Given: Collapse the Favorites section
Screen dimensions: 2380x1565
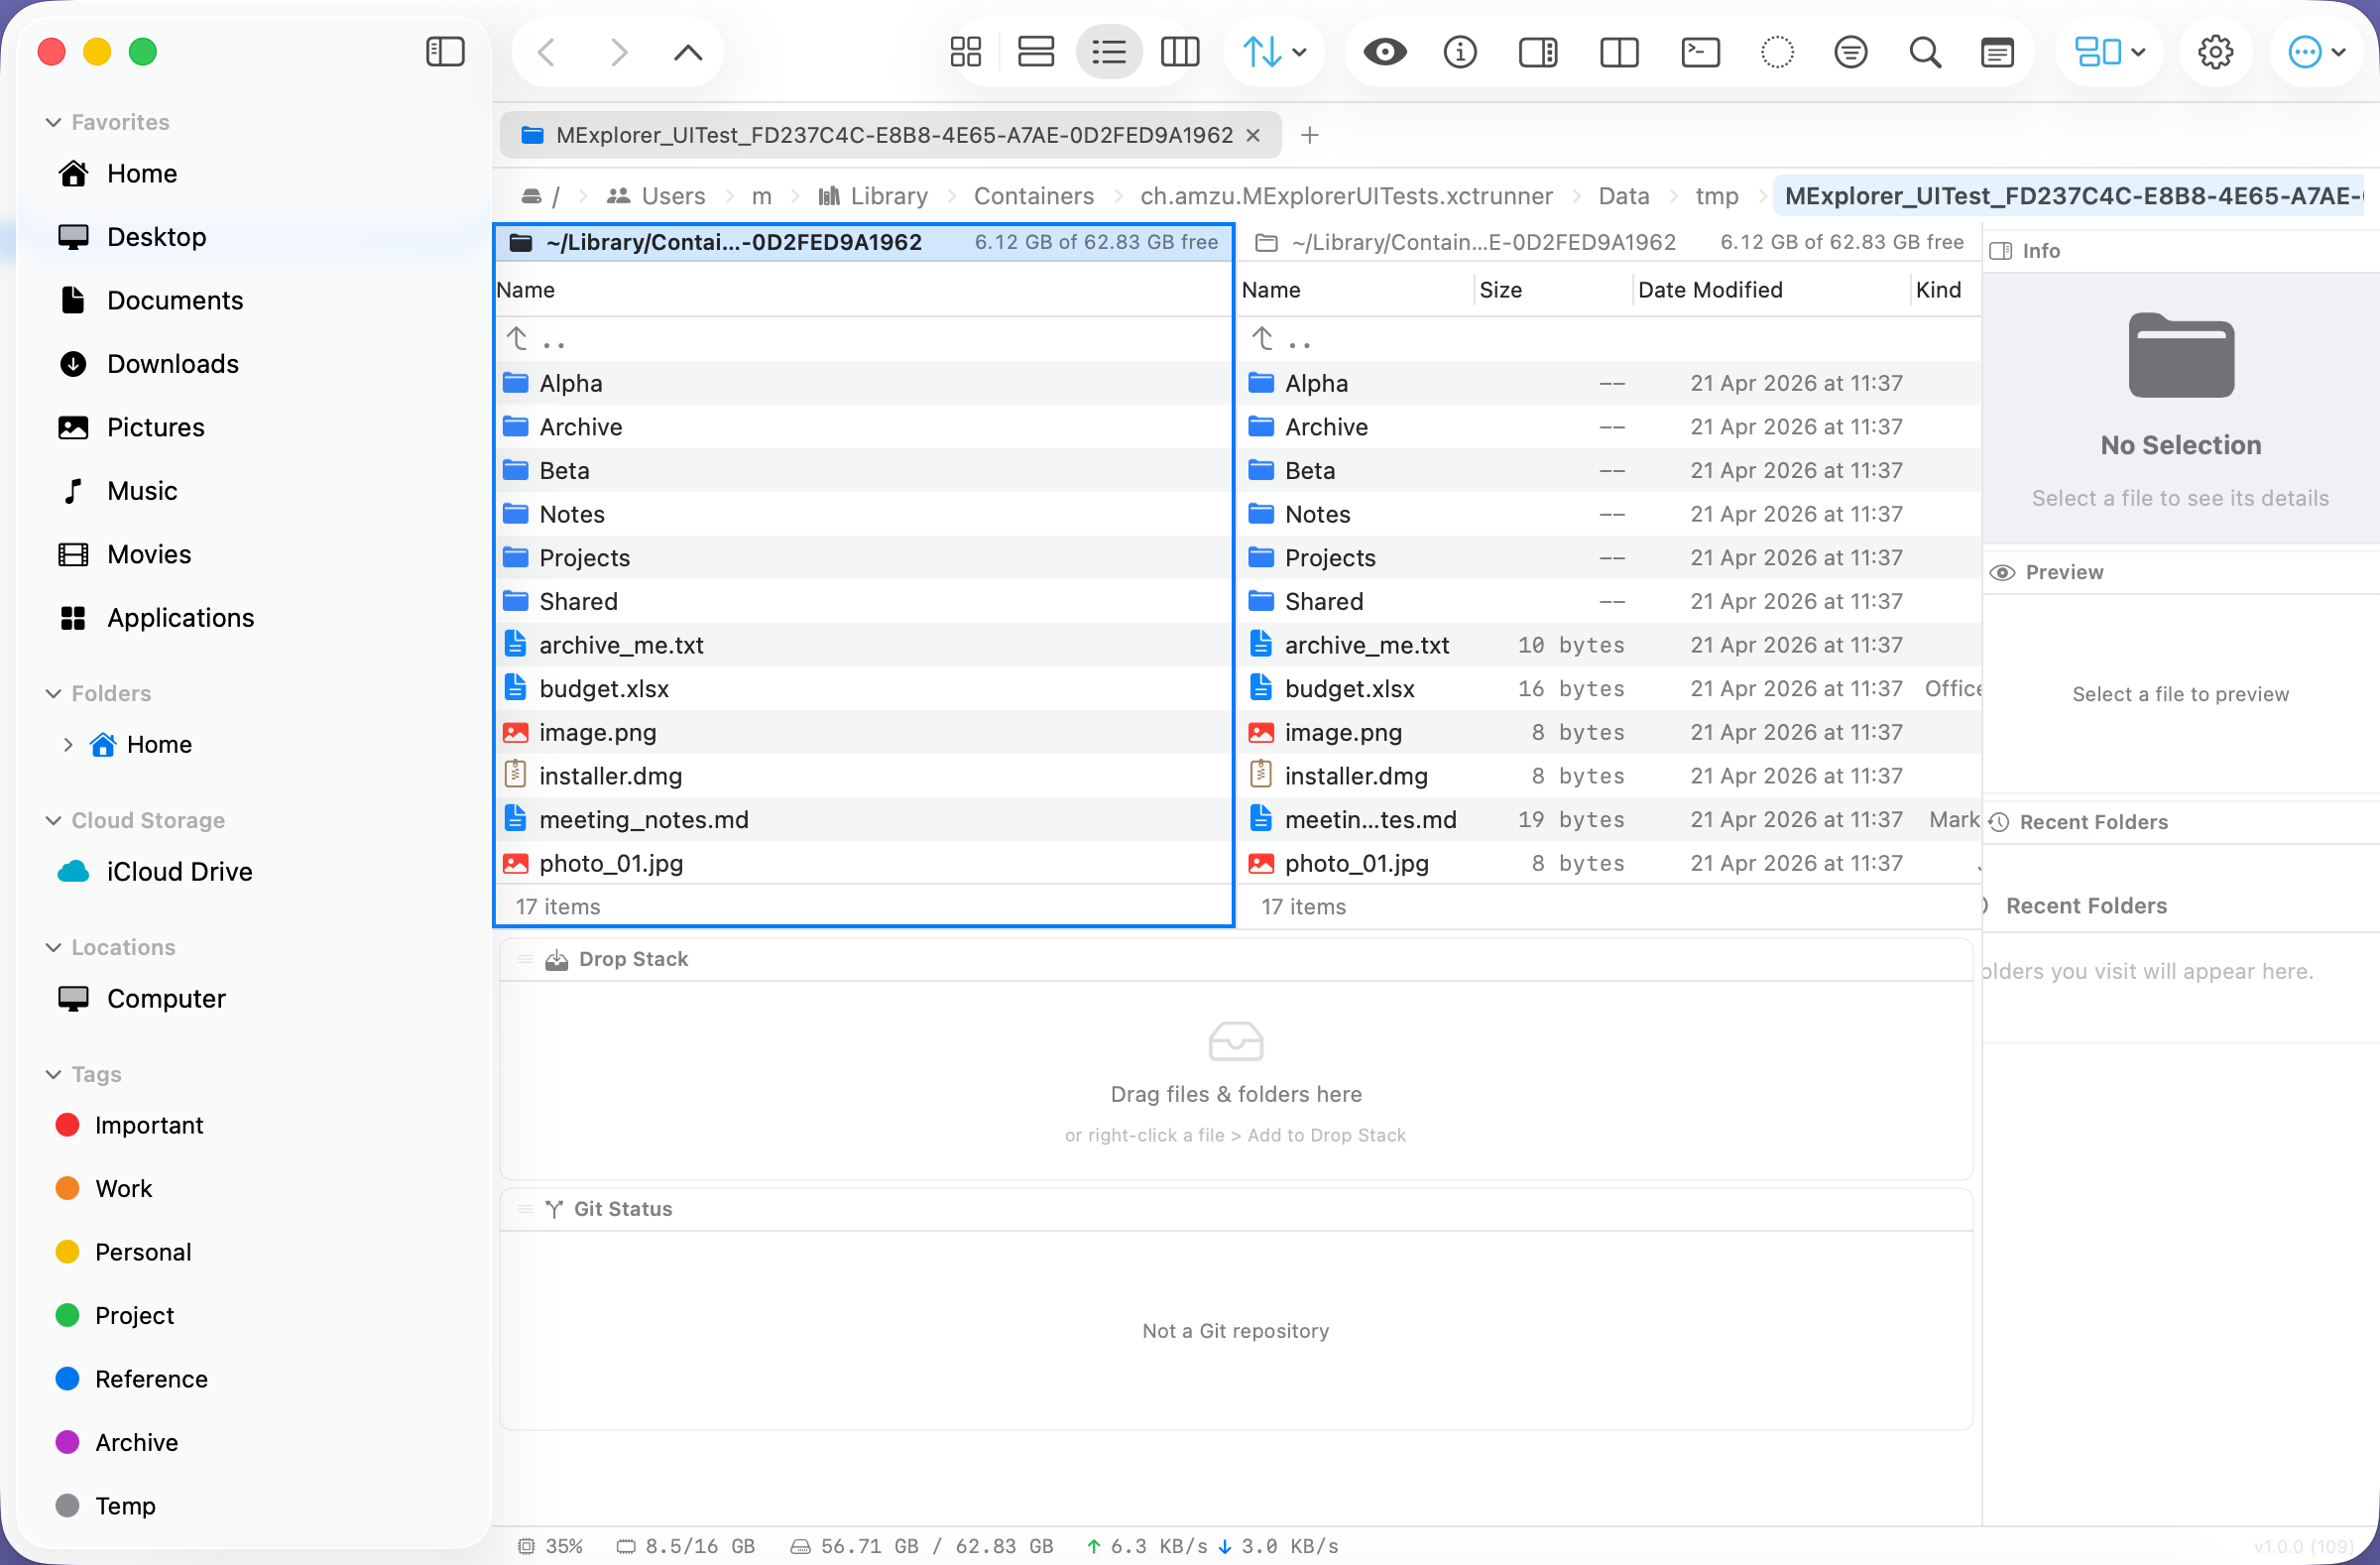Looking at the screenshot, I should (x=53, y=122).
